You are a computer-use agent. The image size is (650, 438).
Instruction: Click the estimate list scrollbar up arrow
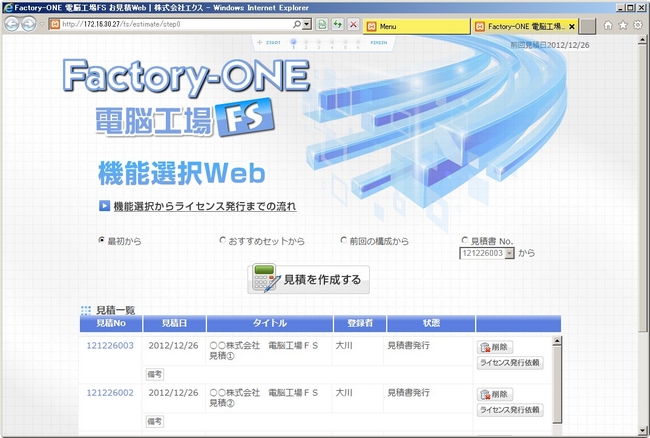557,341
